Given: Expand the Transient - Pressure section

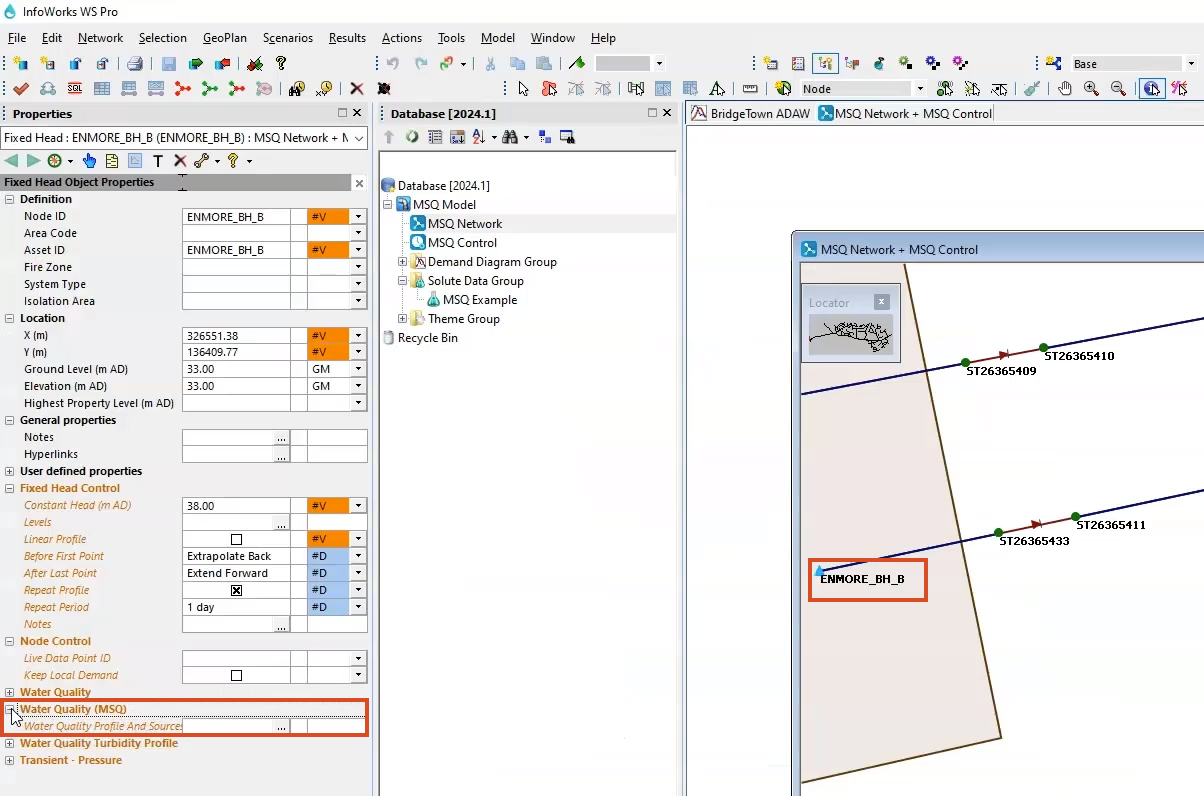Looking at the screenshot, I should click(x=10, y=760).
